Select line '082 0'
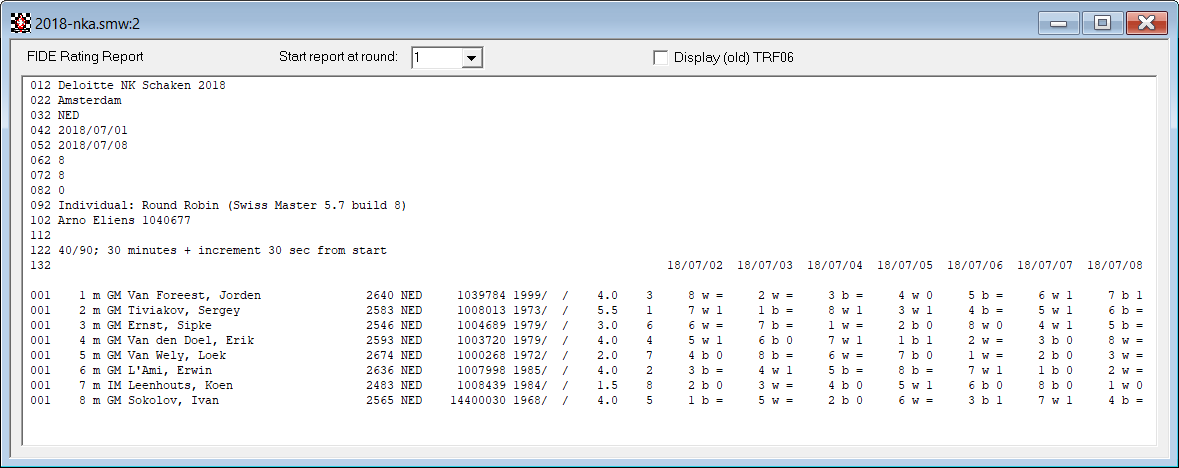Screen dimensions: 1179x468 (47, 190)
